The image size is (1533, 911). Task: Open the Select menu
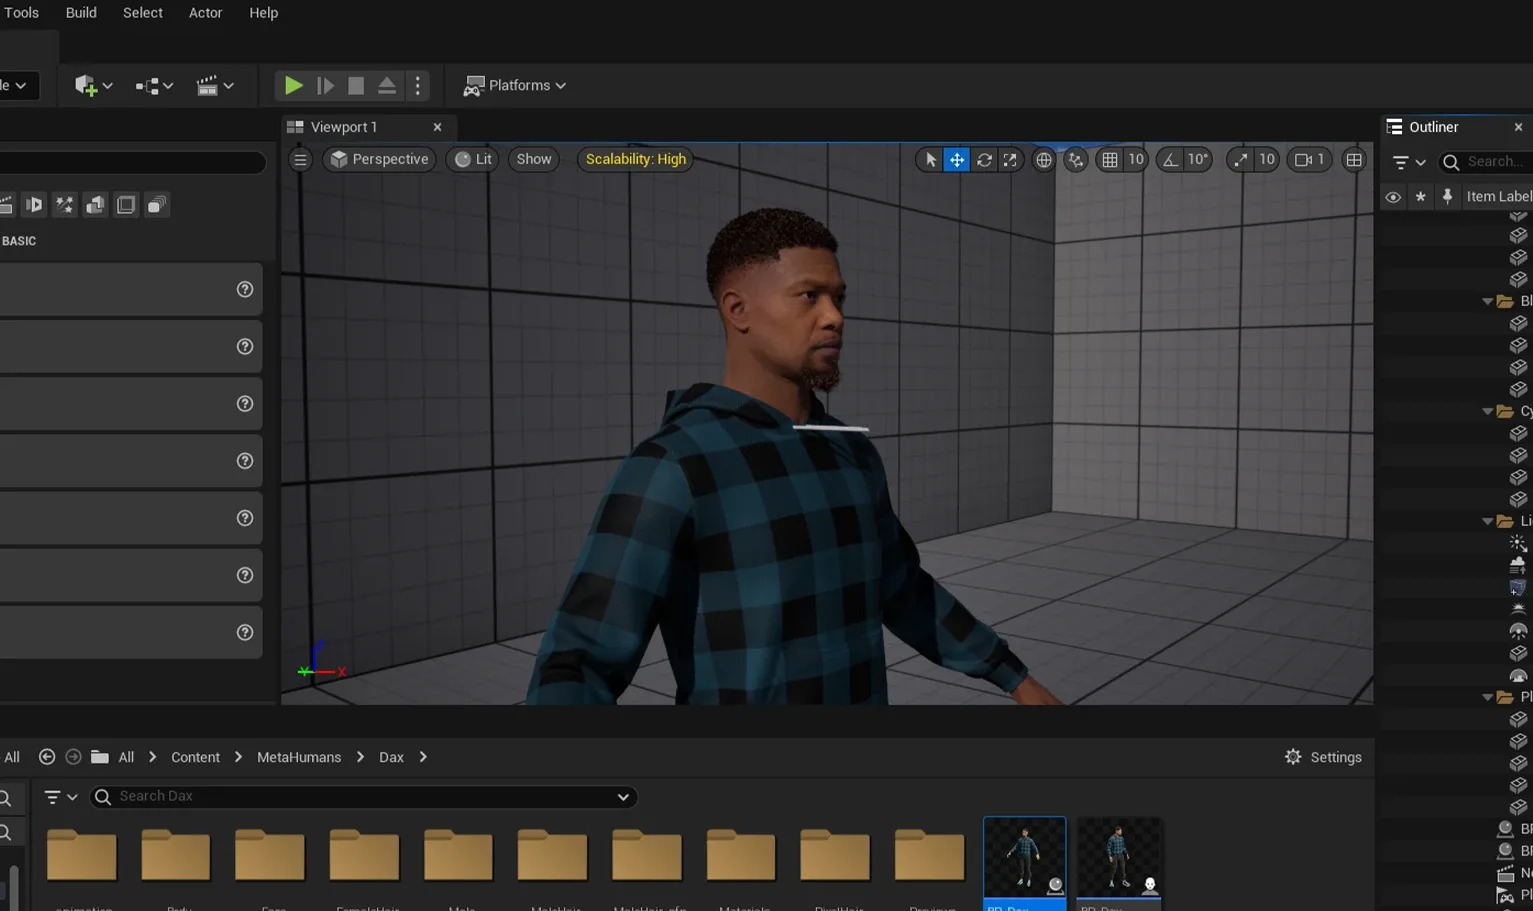click(x=143, y=13)
